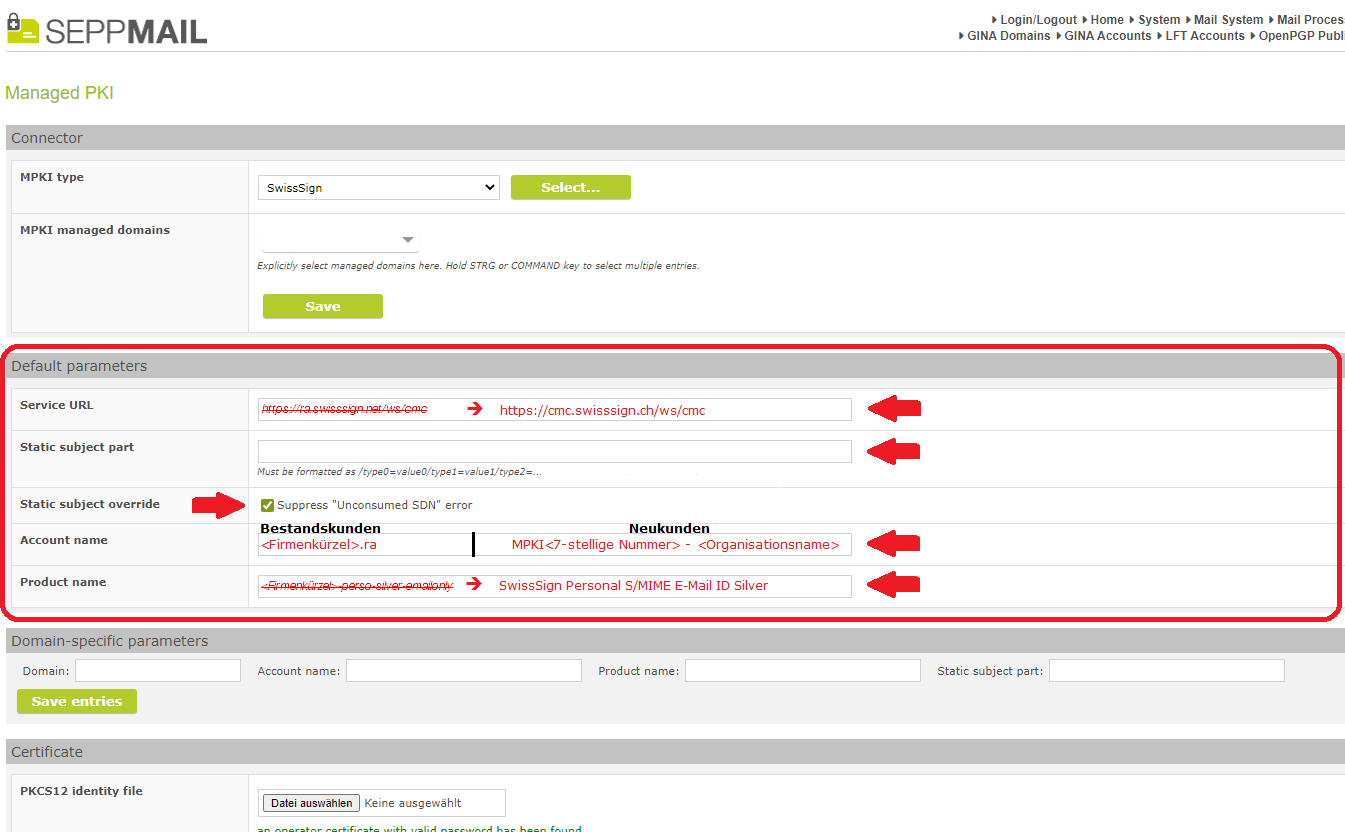Click the 'Keine ausgewählt' file status text
This screenshot has width=1345, height=832.
tap(413, 803)
